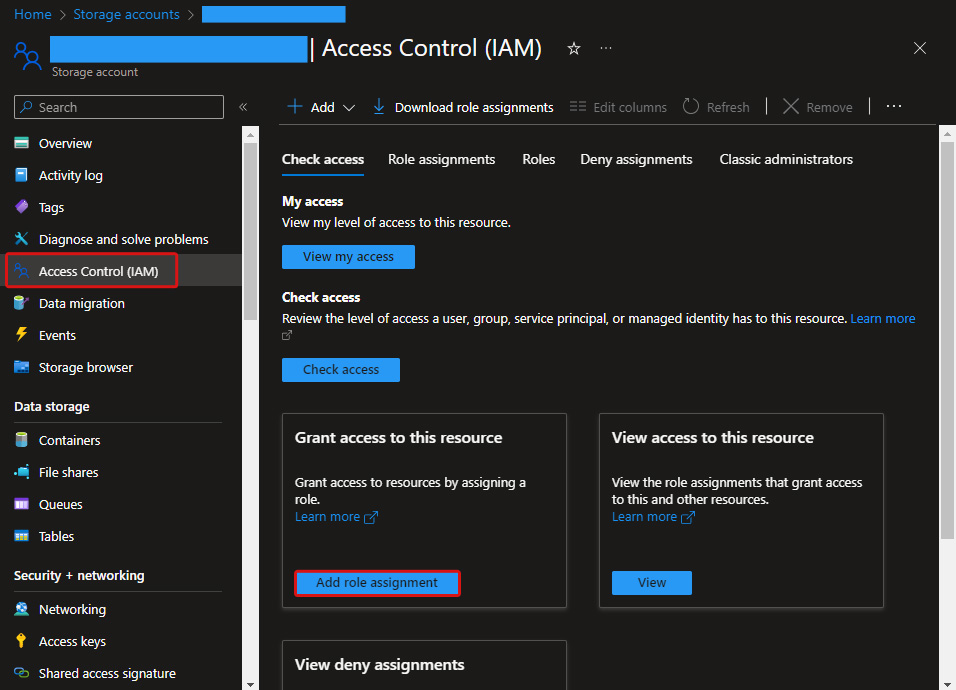Viewport: 956px width, 690px height.
Task: Click the Download arrow icon in toolbar
Action: click(379, 107)
